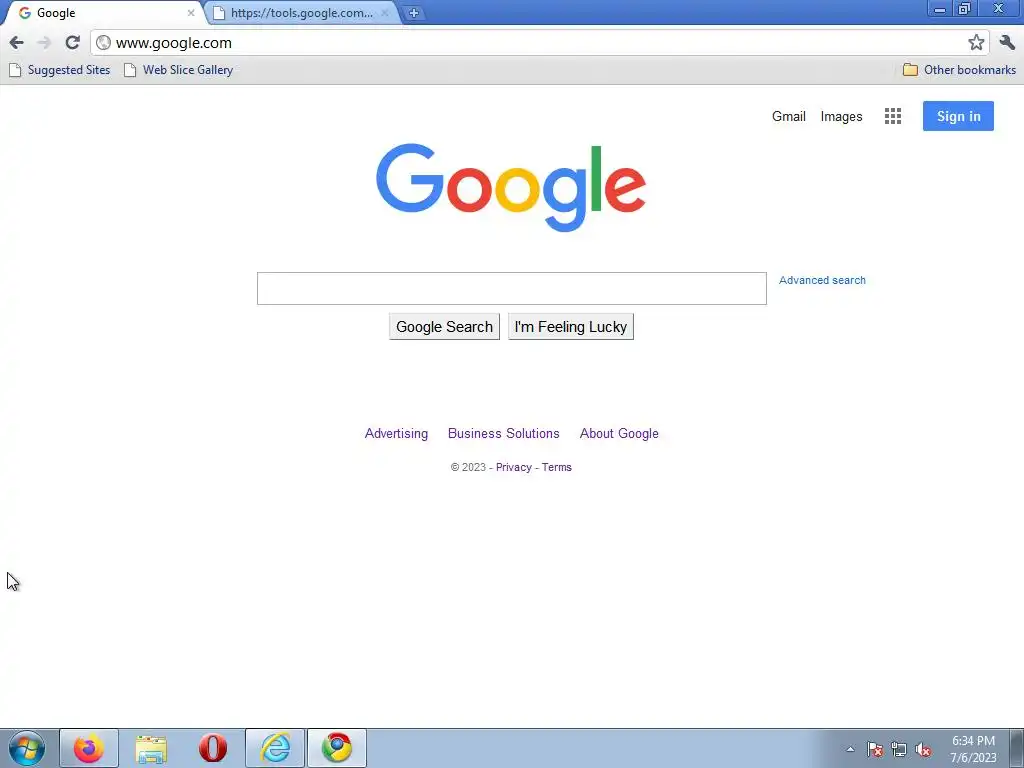Click the network tray icon
Screen dimensions: 1024x768
pos(899,749)
